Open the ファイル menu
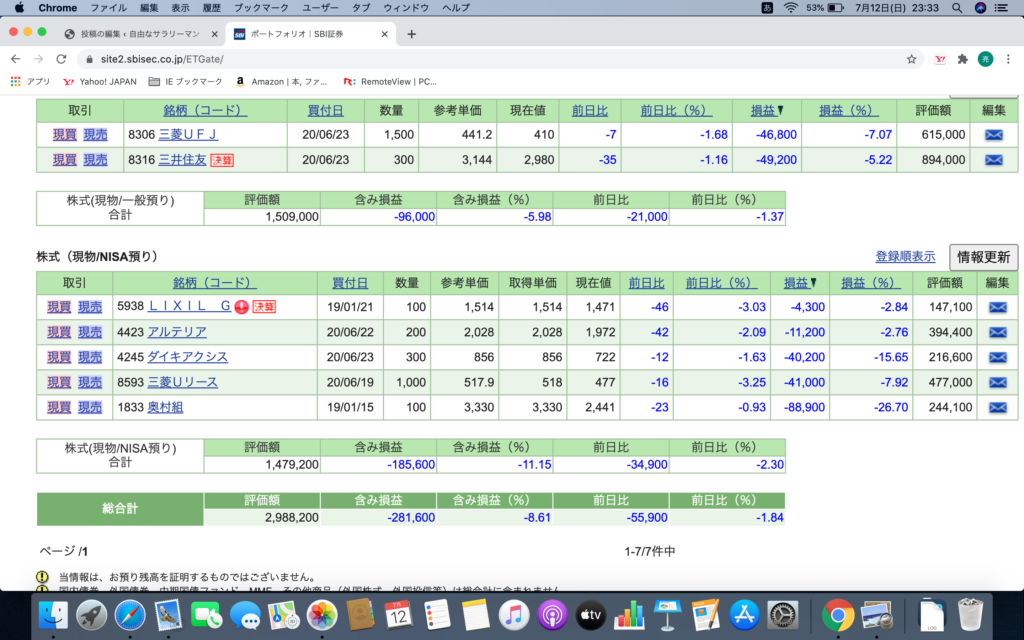This screenshot has height=640, width=1024. 108,8
